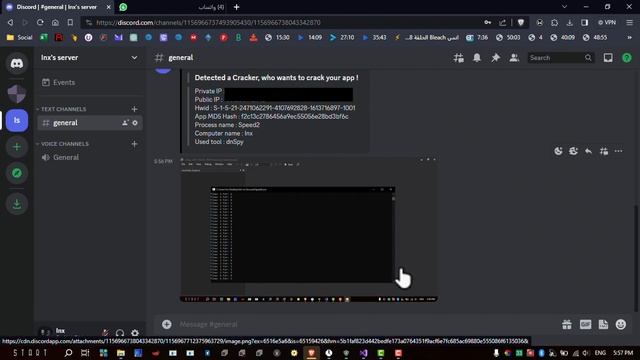Screen dimensions: 640x360
Task: Open Brave Shields icon
Action: (x=521, y=22)
